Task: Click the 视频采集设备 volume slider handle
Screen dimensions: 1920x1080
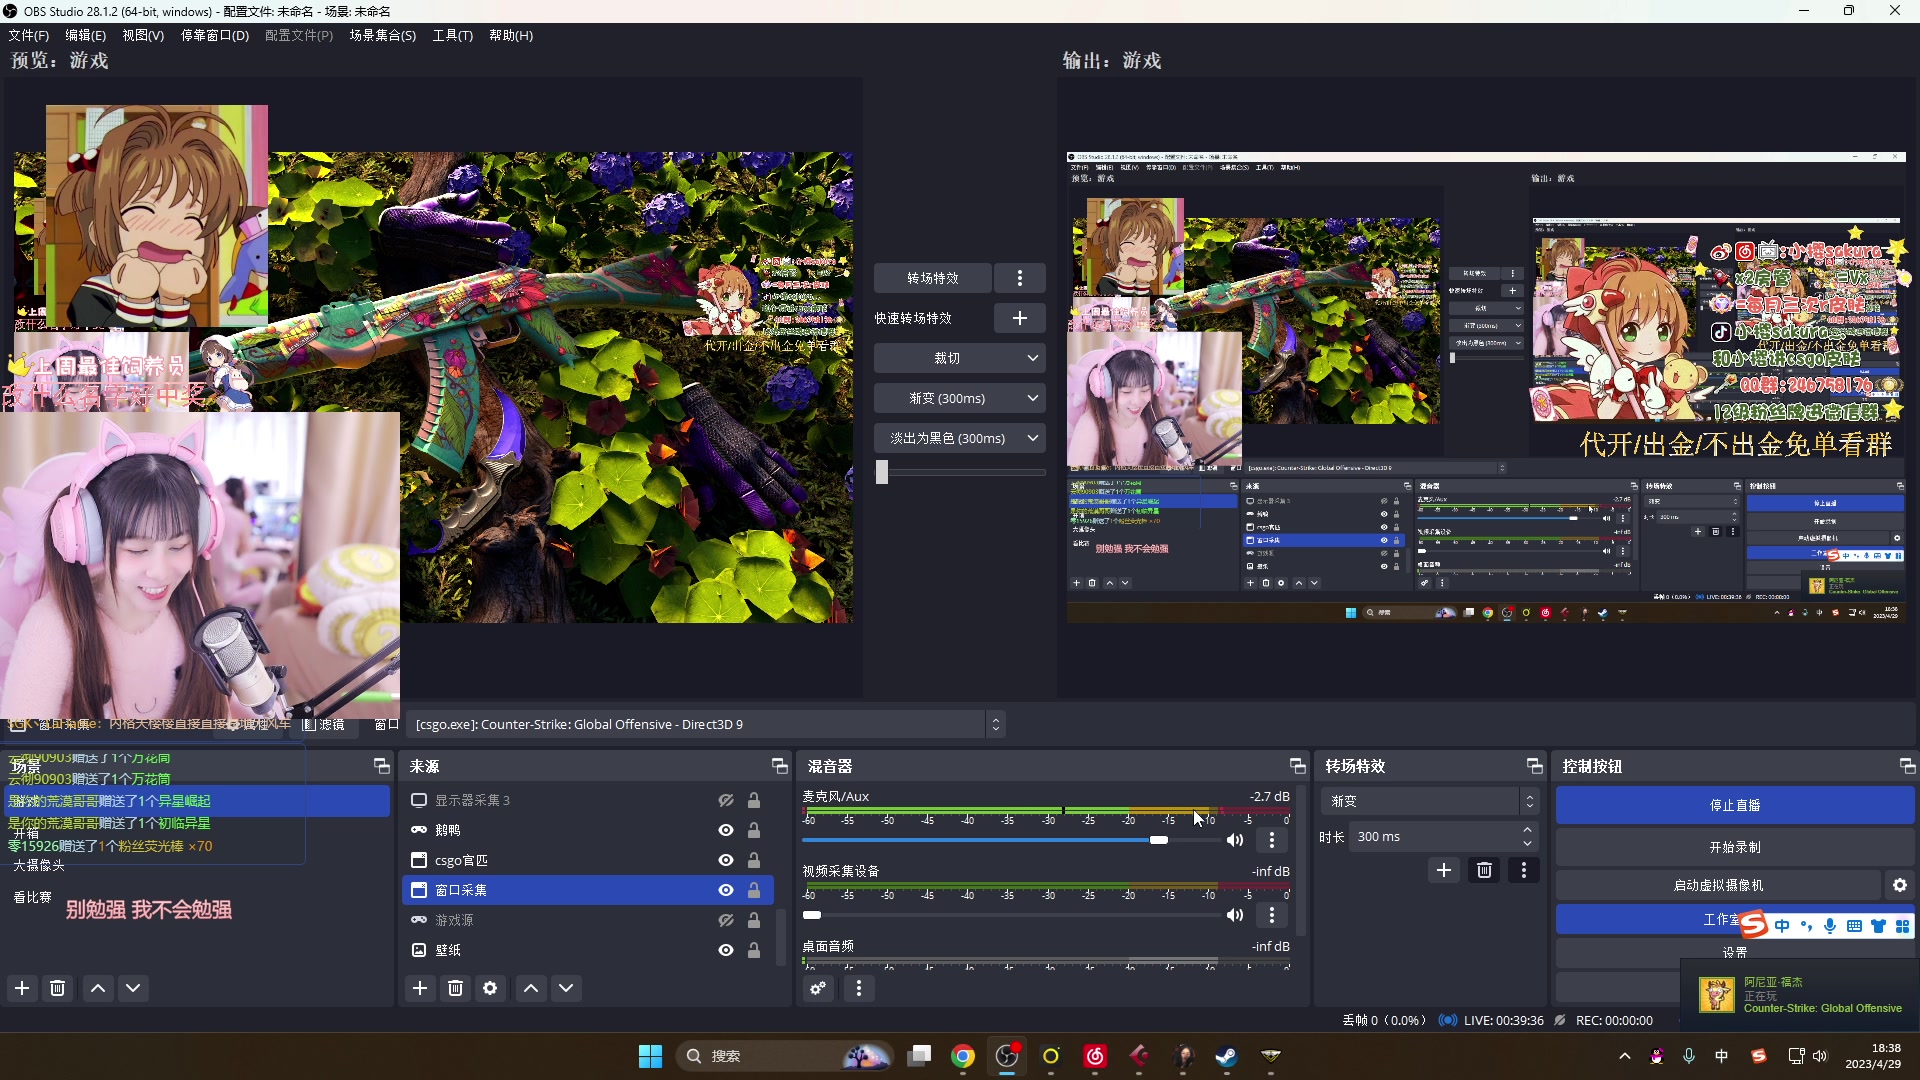Action: tap(812, 915)
